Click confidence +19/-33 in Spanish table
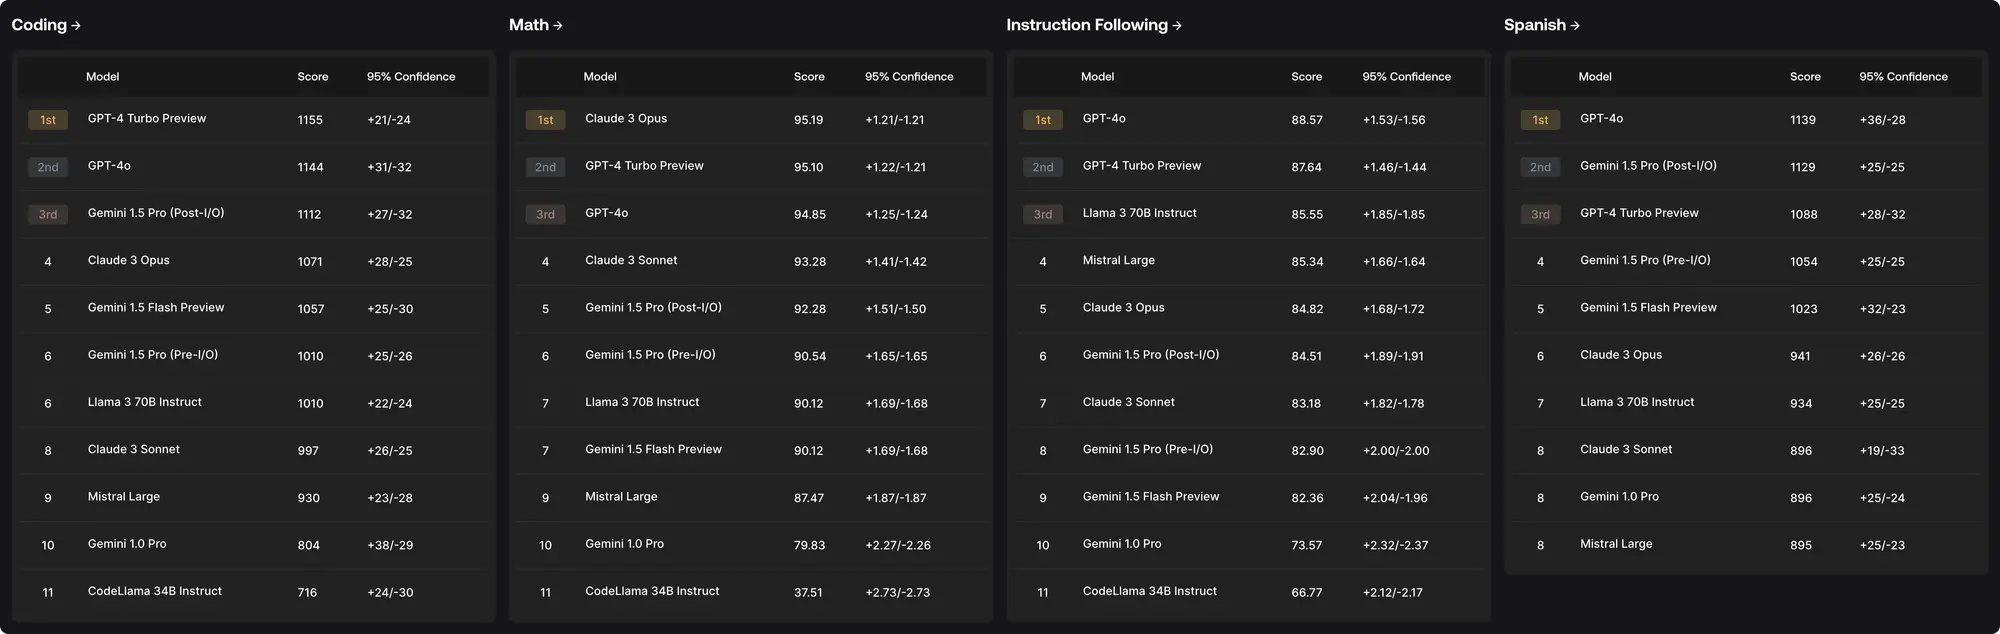Image resolution: width=2000 pixels, height=634 pixels. click(x=1882, y=451)
